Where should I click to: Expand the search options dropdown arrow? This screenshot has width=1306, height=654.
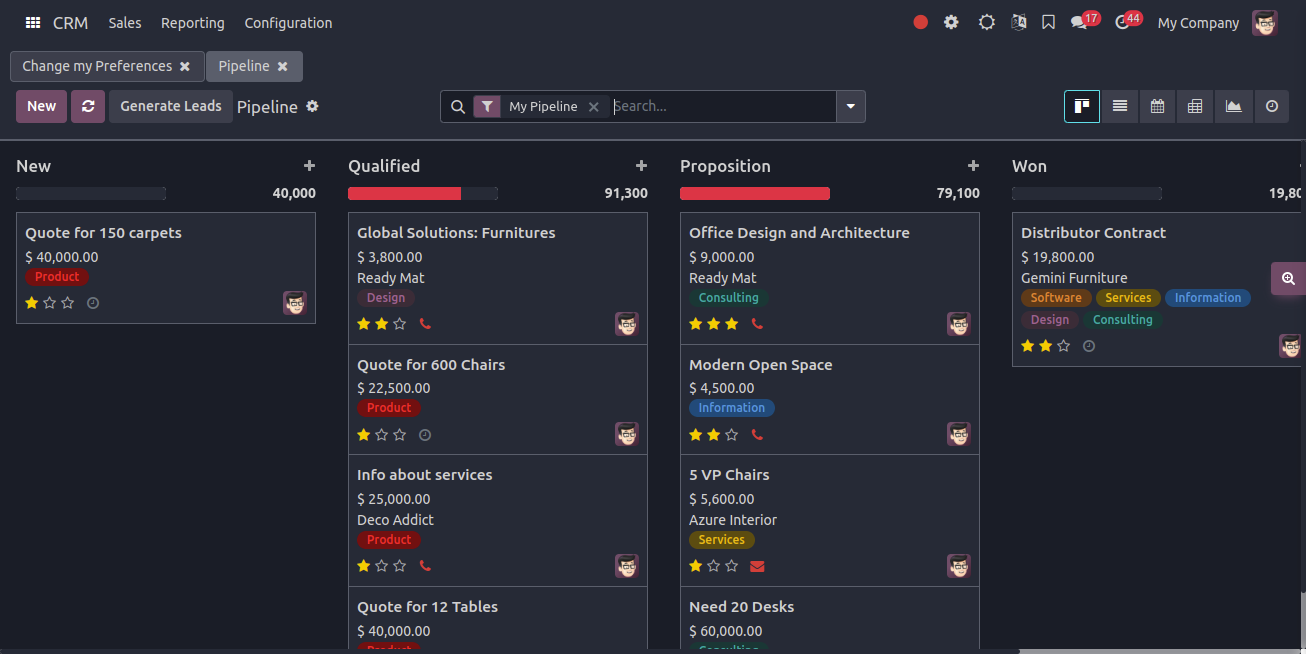[851, 107]
